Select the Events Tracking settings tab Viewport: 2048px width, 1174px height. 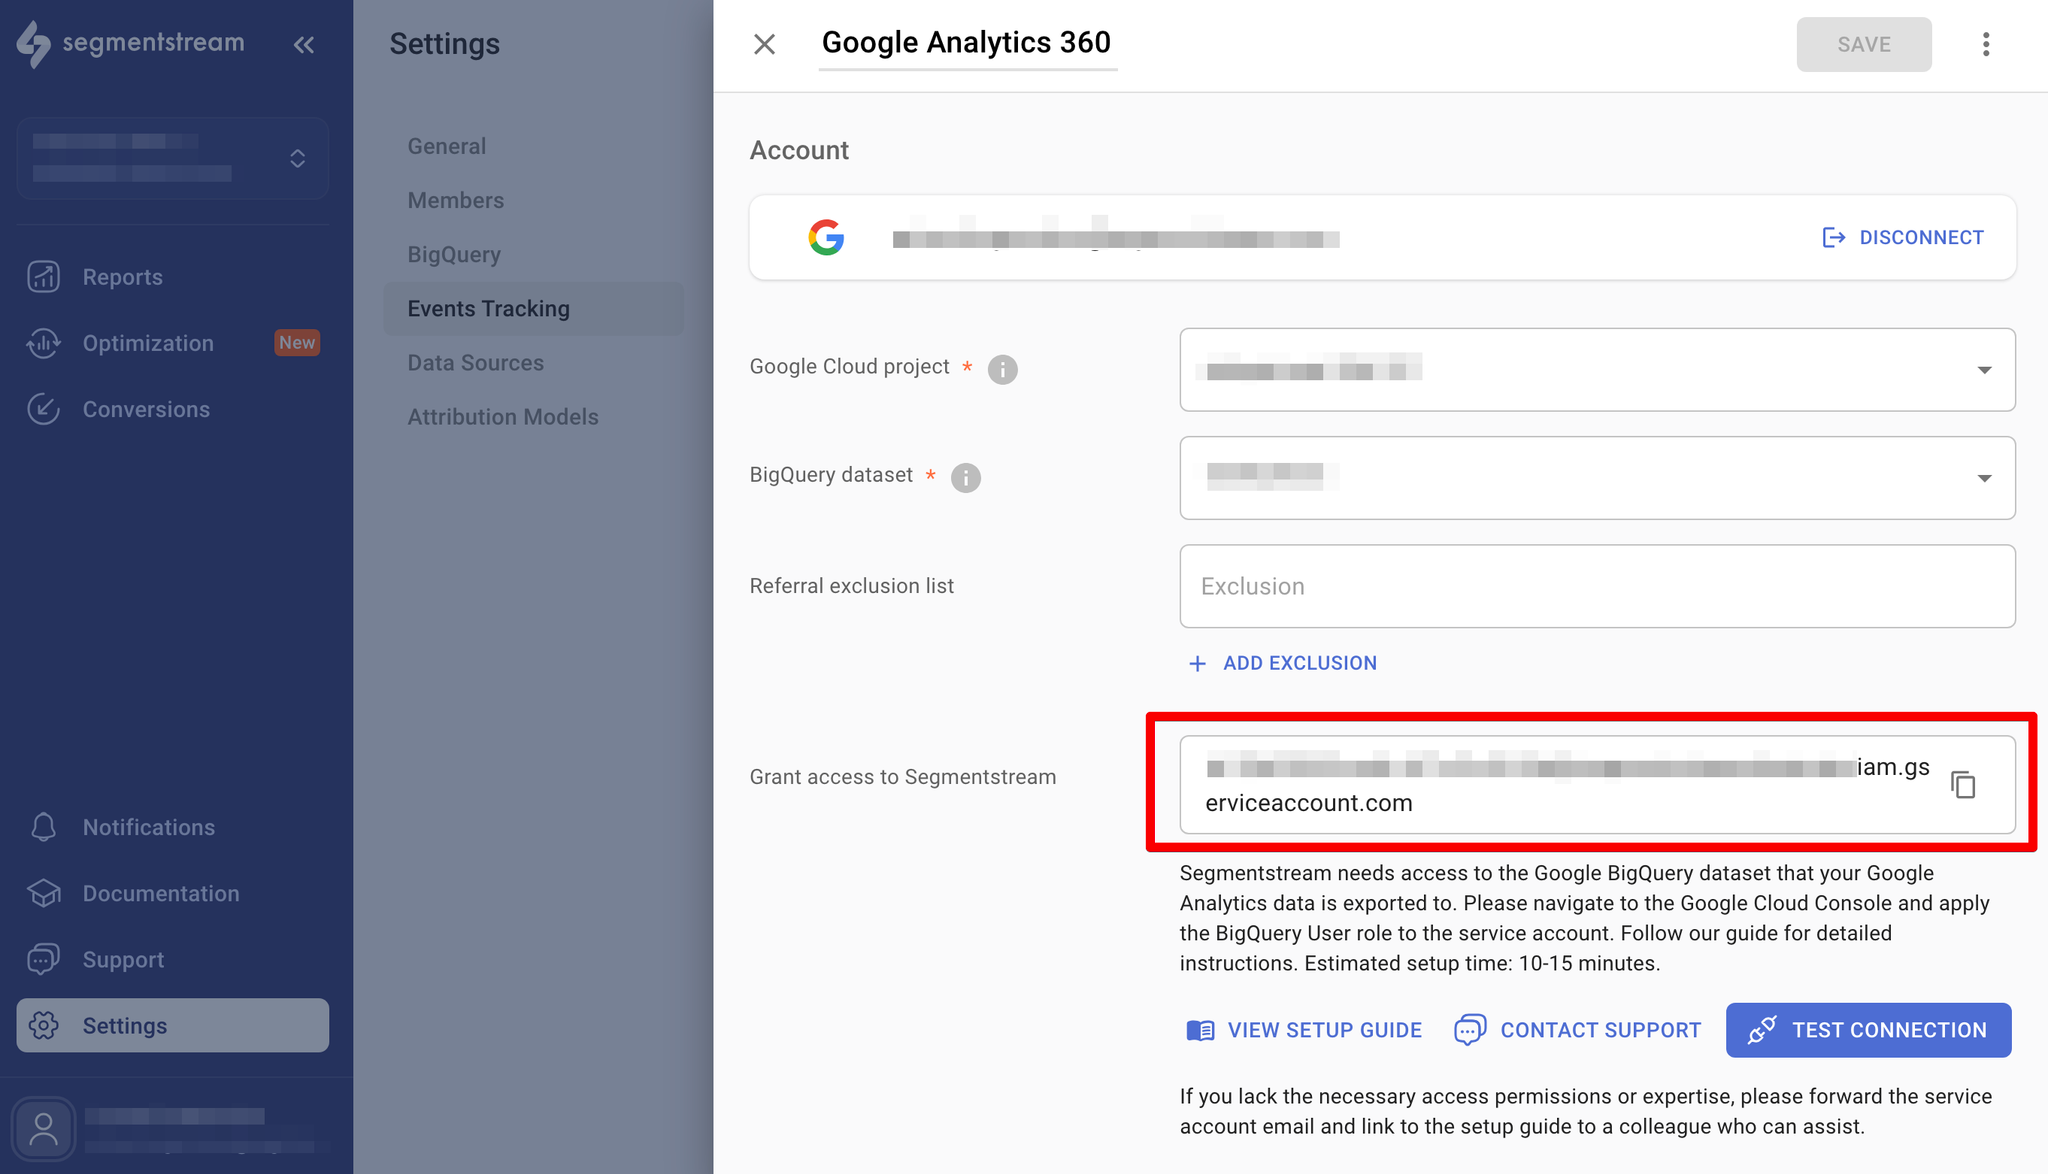(534, 308)
